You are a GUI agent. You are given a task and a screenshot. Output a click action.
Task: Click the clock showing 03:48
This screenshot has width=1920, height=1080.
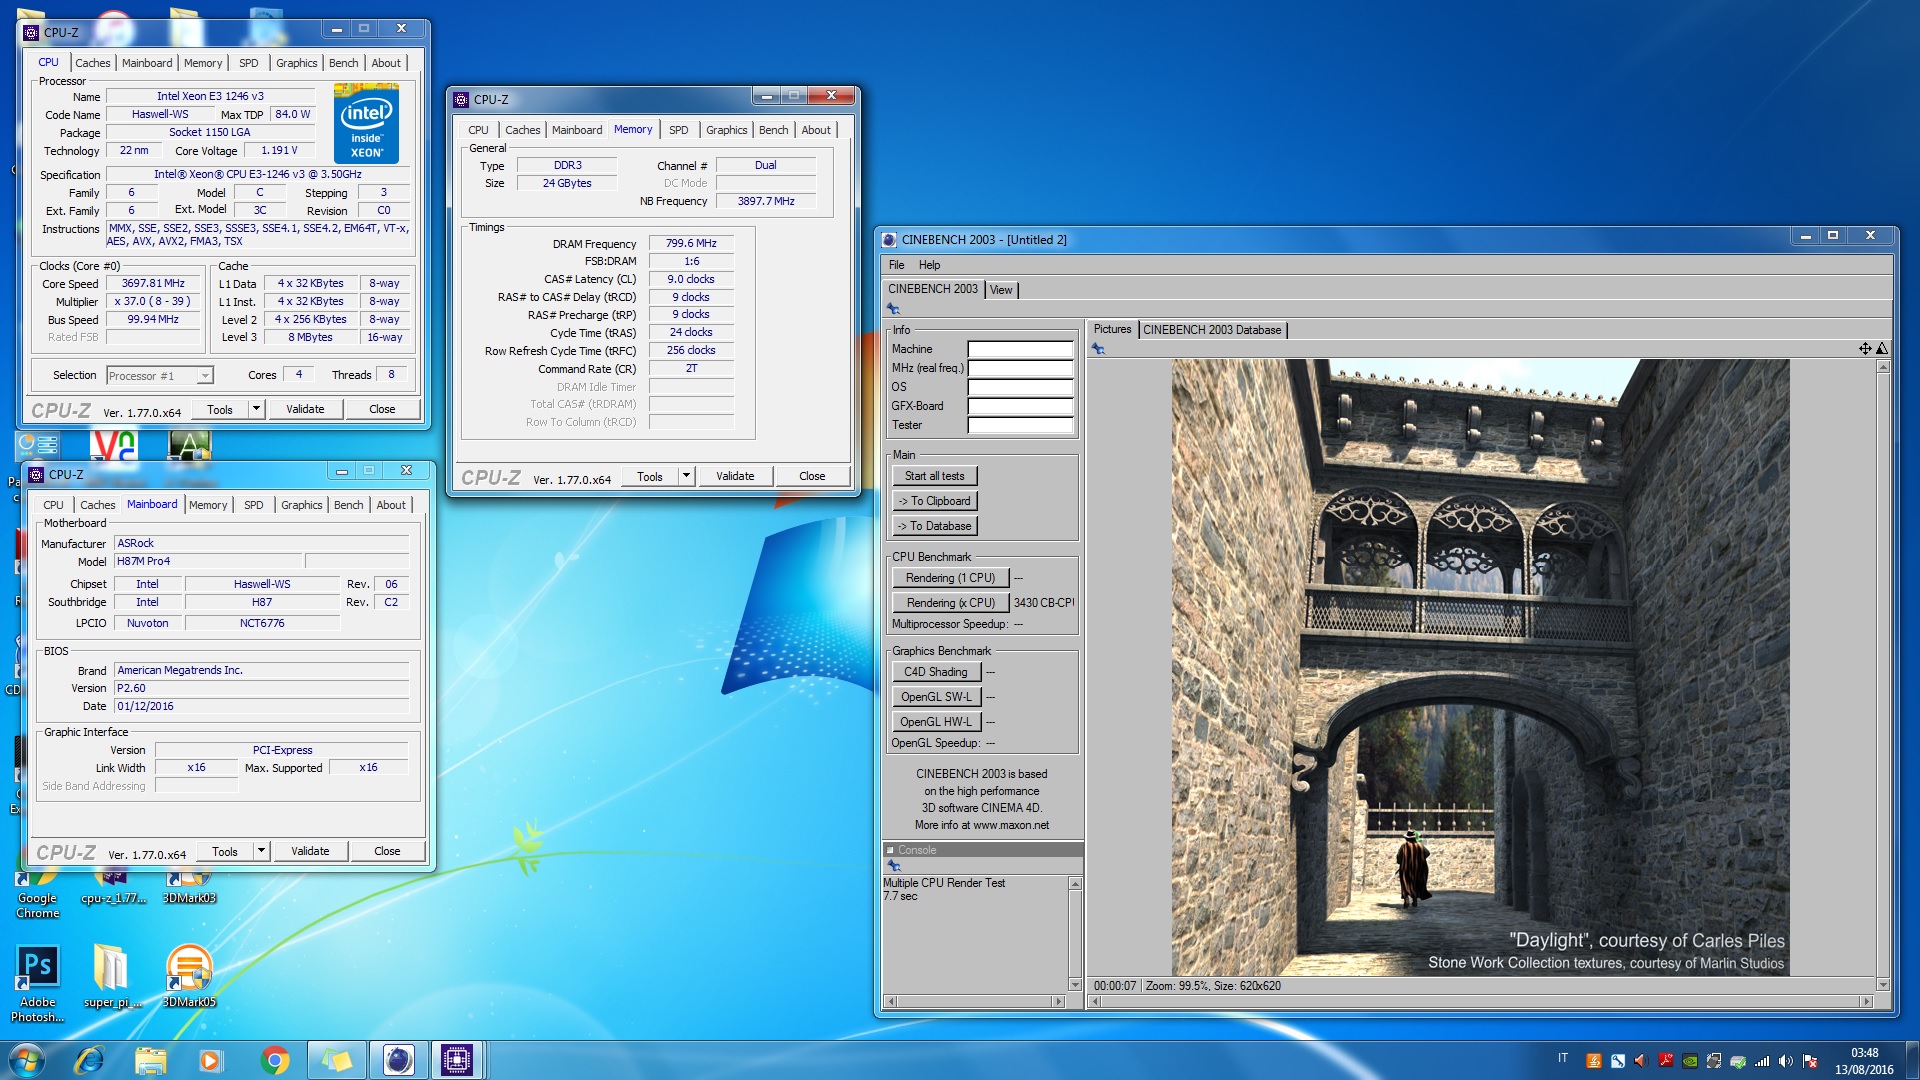(x=1864, y=1053)
